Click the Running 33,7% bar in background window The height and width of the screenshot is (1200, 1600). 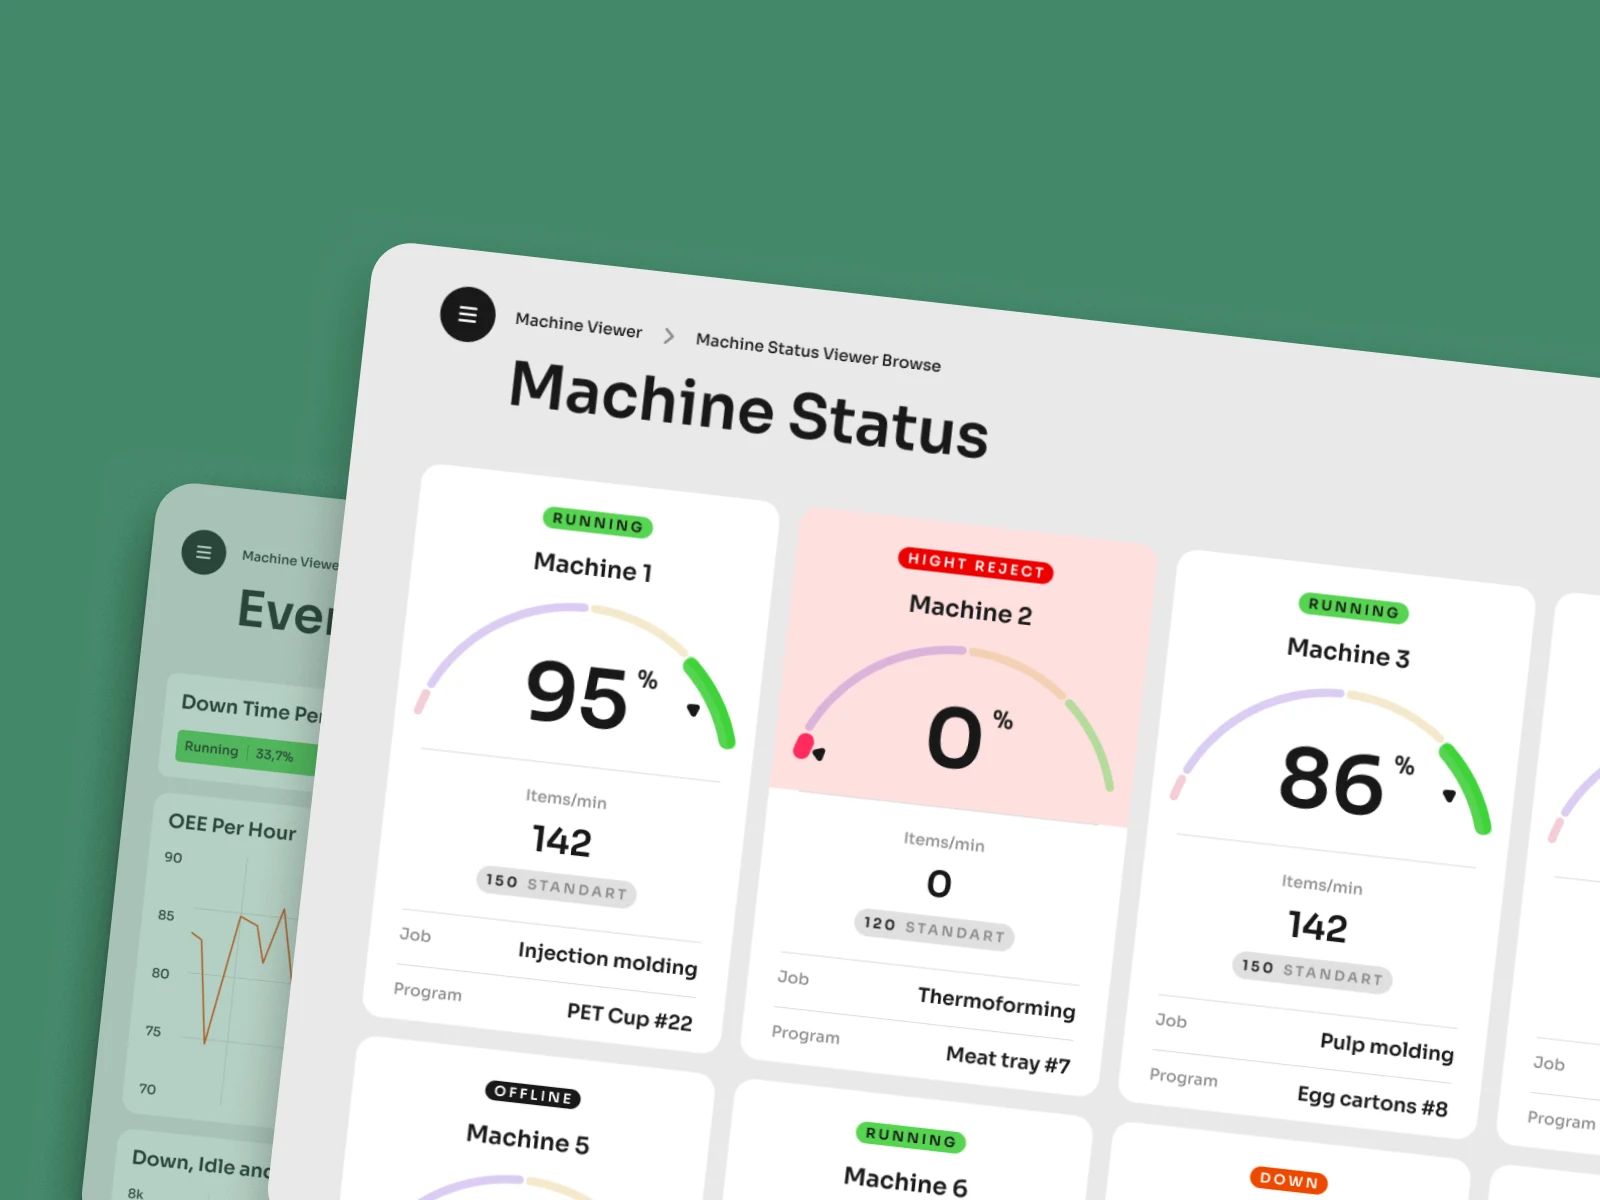(x=246, y=752)
